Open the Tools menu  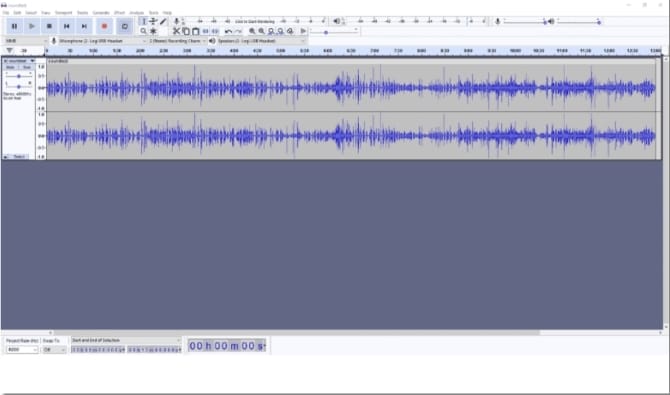click(x=153, y=13)
